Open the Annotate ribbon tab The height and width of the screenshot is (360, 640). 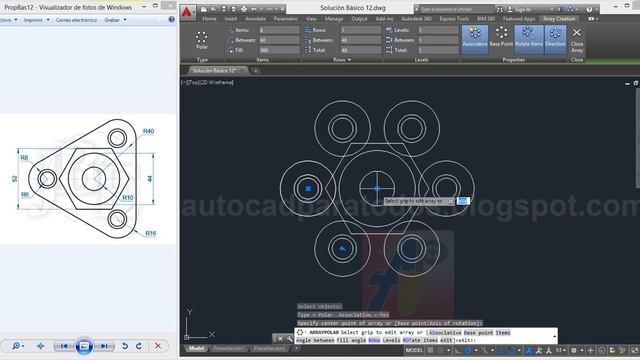pos(256,19)
